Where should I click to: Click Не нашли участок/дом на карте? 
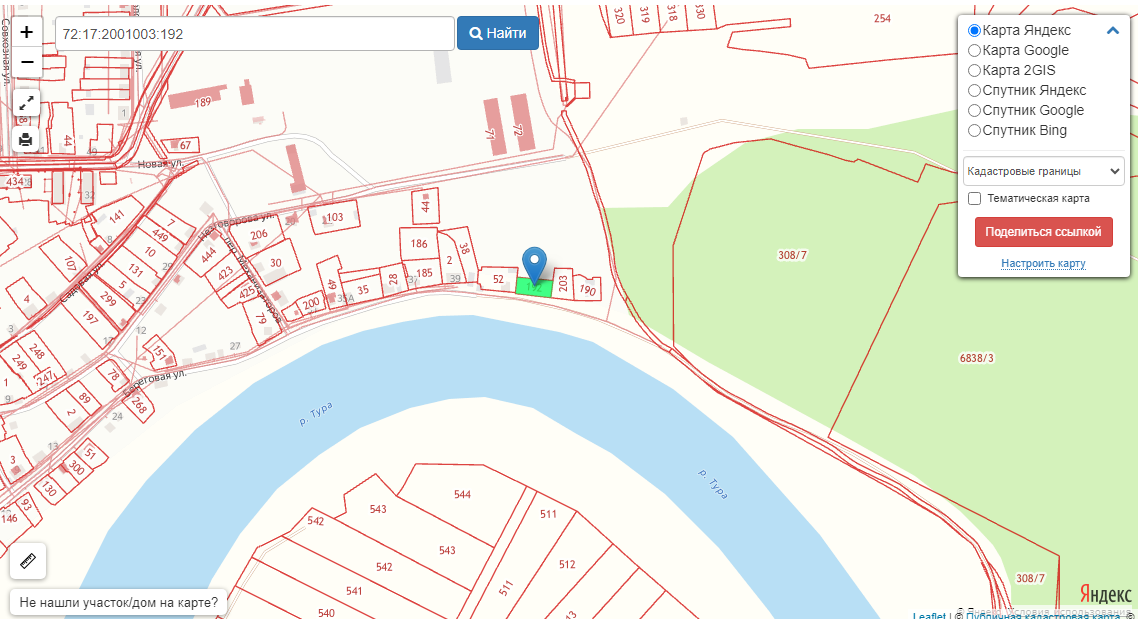tap(118, 602)
